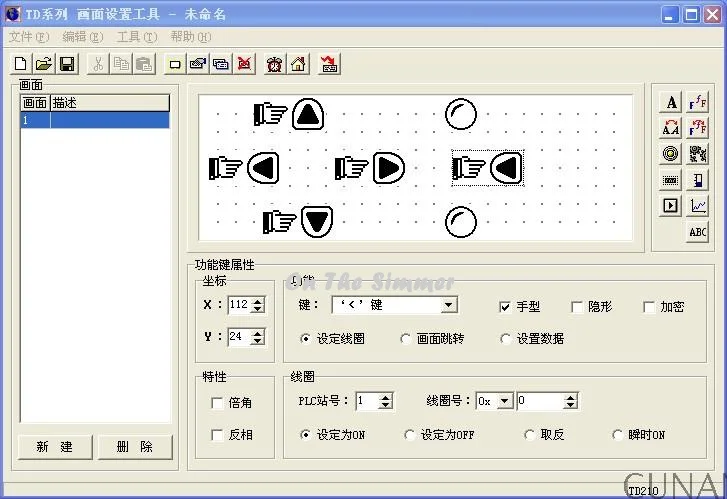The height and width of the screenshot is (499, 727).
Task: Increase the X coordinate stepper
Action: (258, 301)
